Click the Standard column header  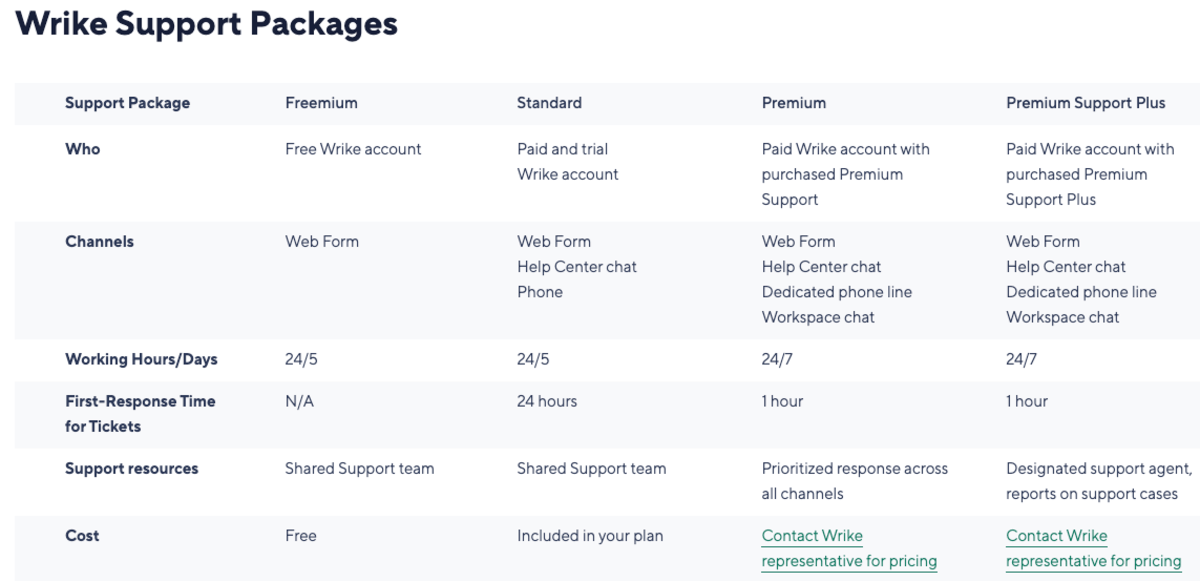549,103
